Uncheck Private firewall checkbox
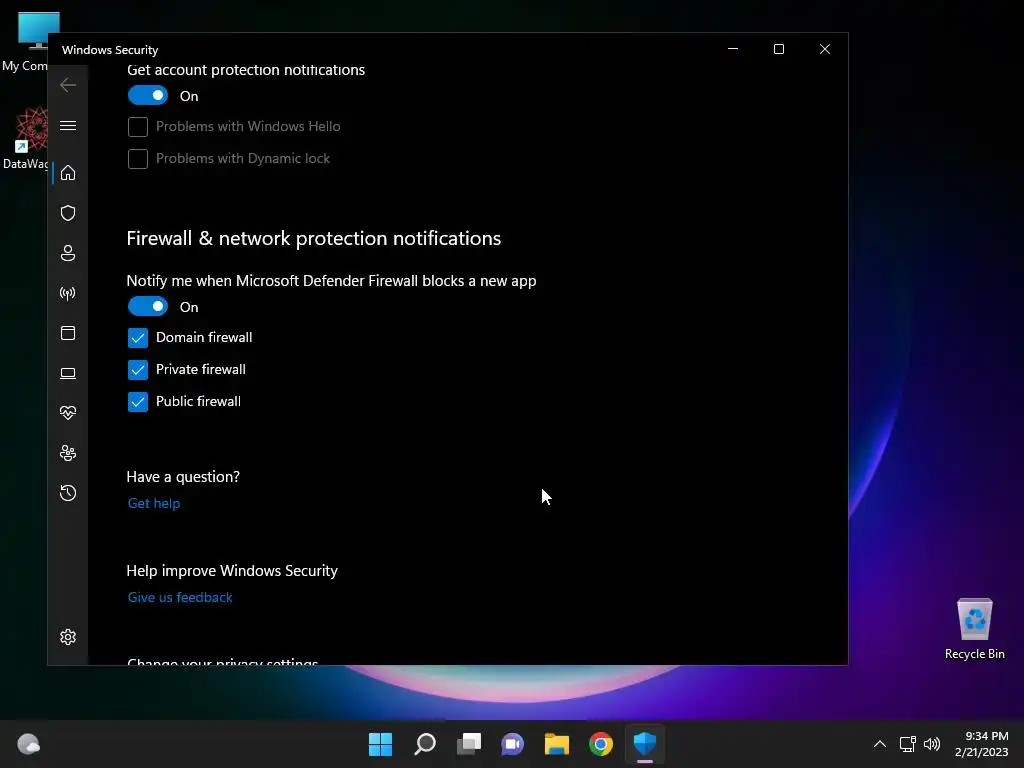 coord(138,370)
